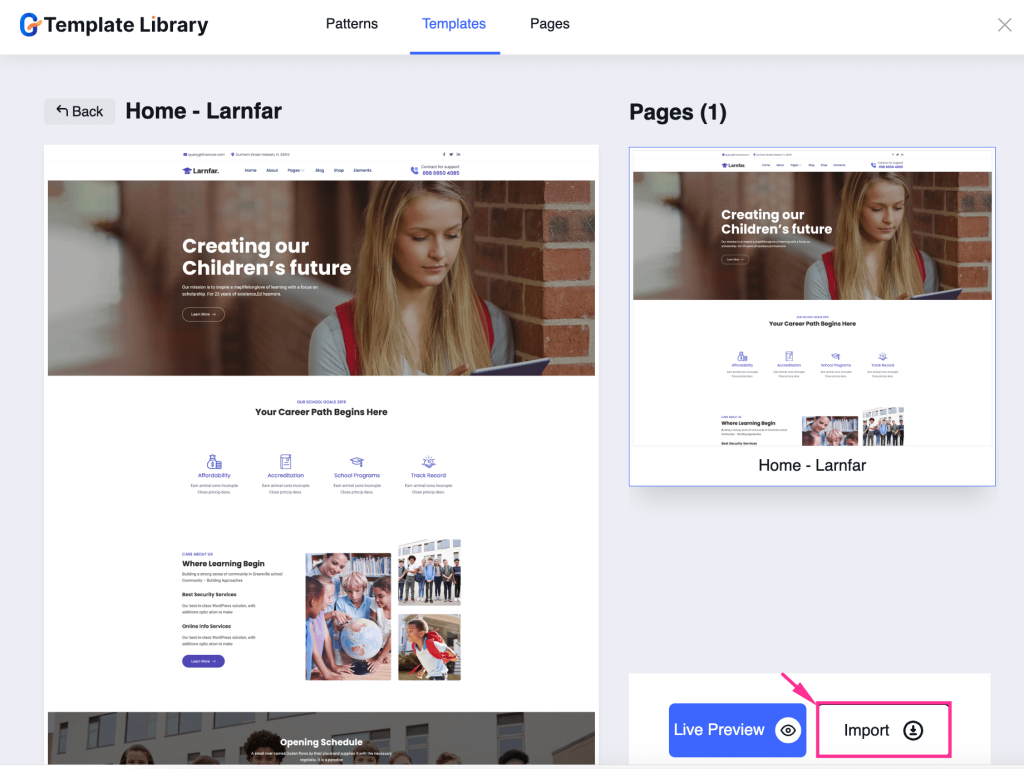Click the Accreditation ribbon icon in the preview

[x=286, y=460]
